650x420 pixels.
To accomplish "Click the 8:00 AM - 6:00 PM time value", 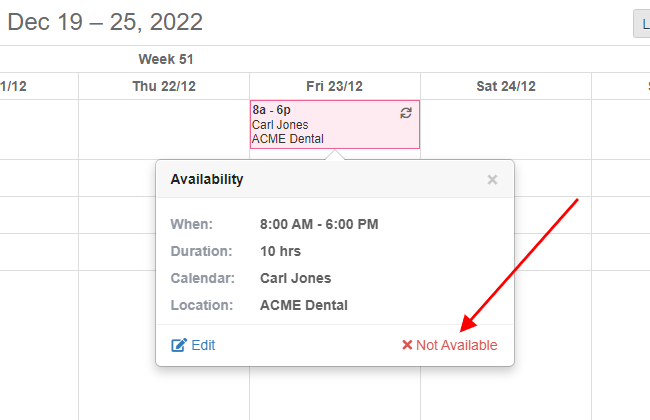I will click(319, 224).
